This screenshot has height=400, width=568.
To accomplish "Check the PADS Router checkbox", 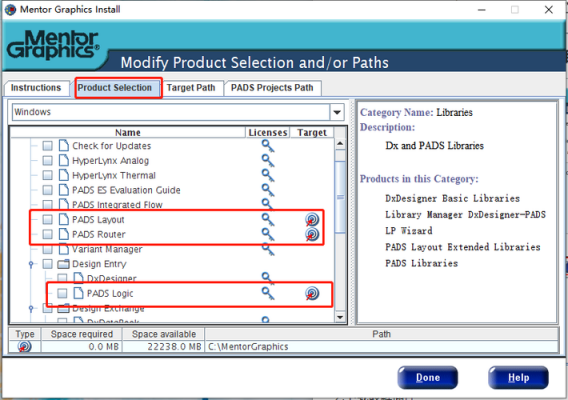I will pyautogui.click(x=47, y=234).
